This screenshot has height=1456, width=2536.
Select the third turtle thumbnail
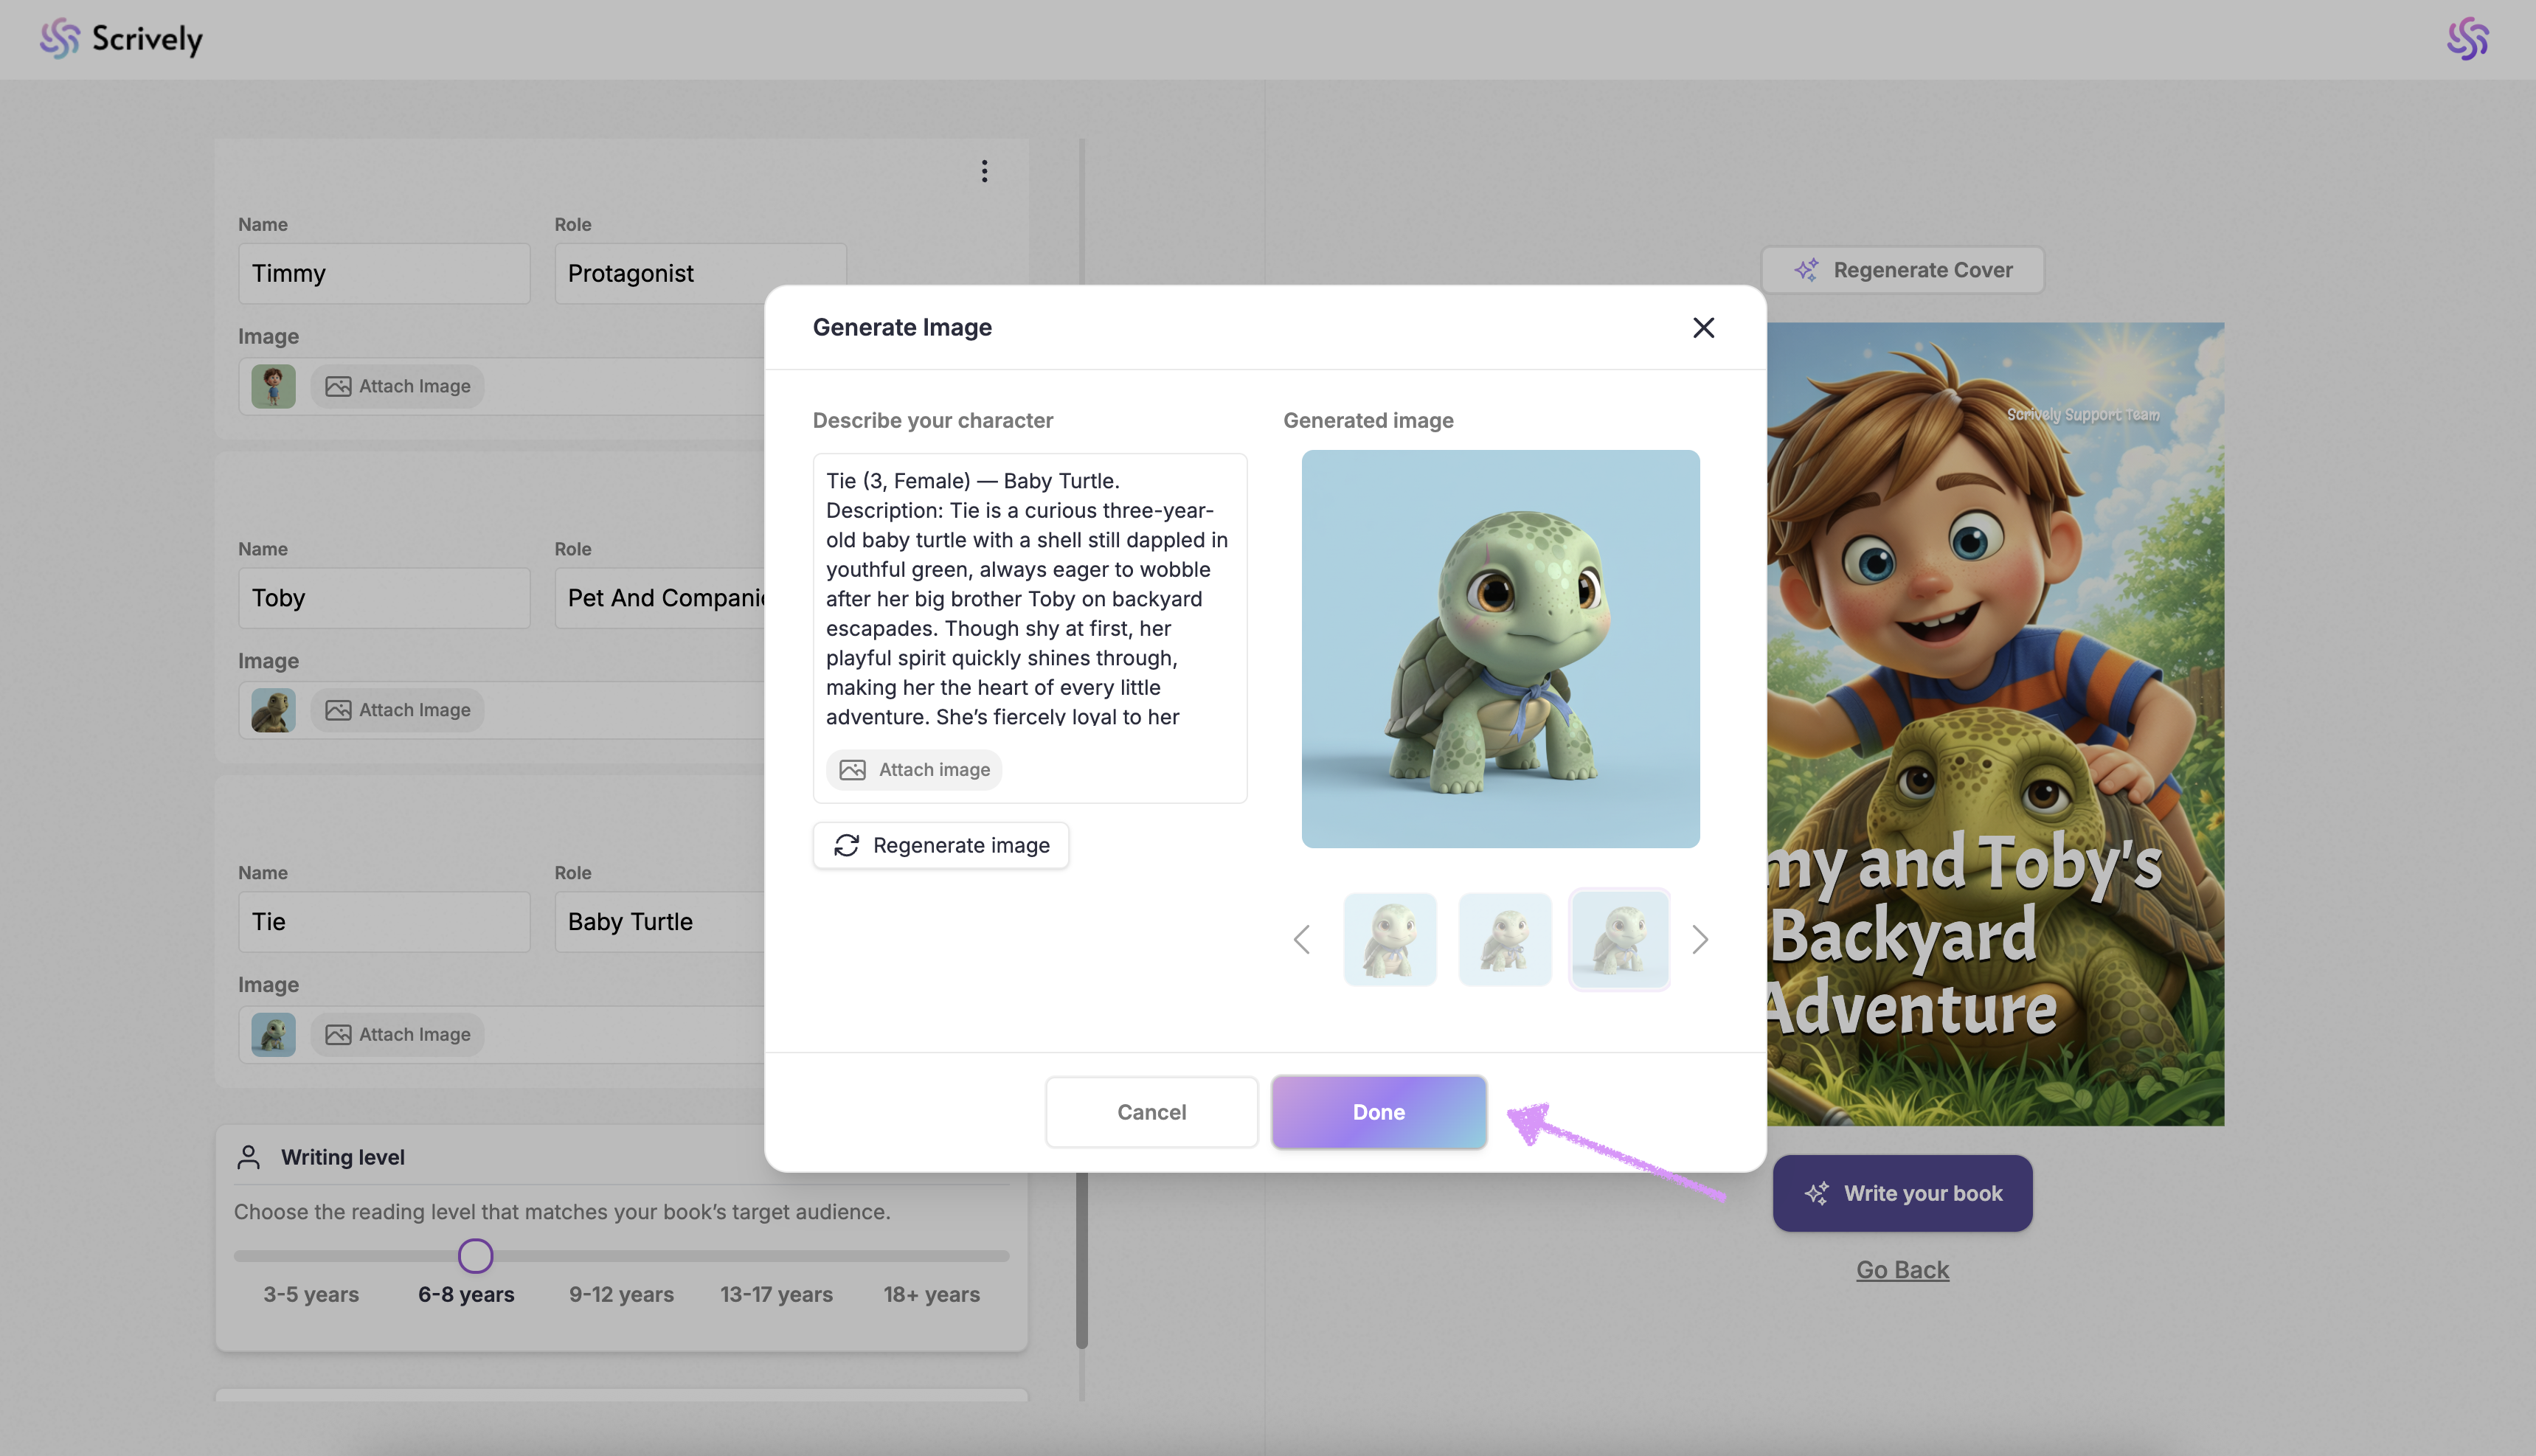click(1619, 940)
